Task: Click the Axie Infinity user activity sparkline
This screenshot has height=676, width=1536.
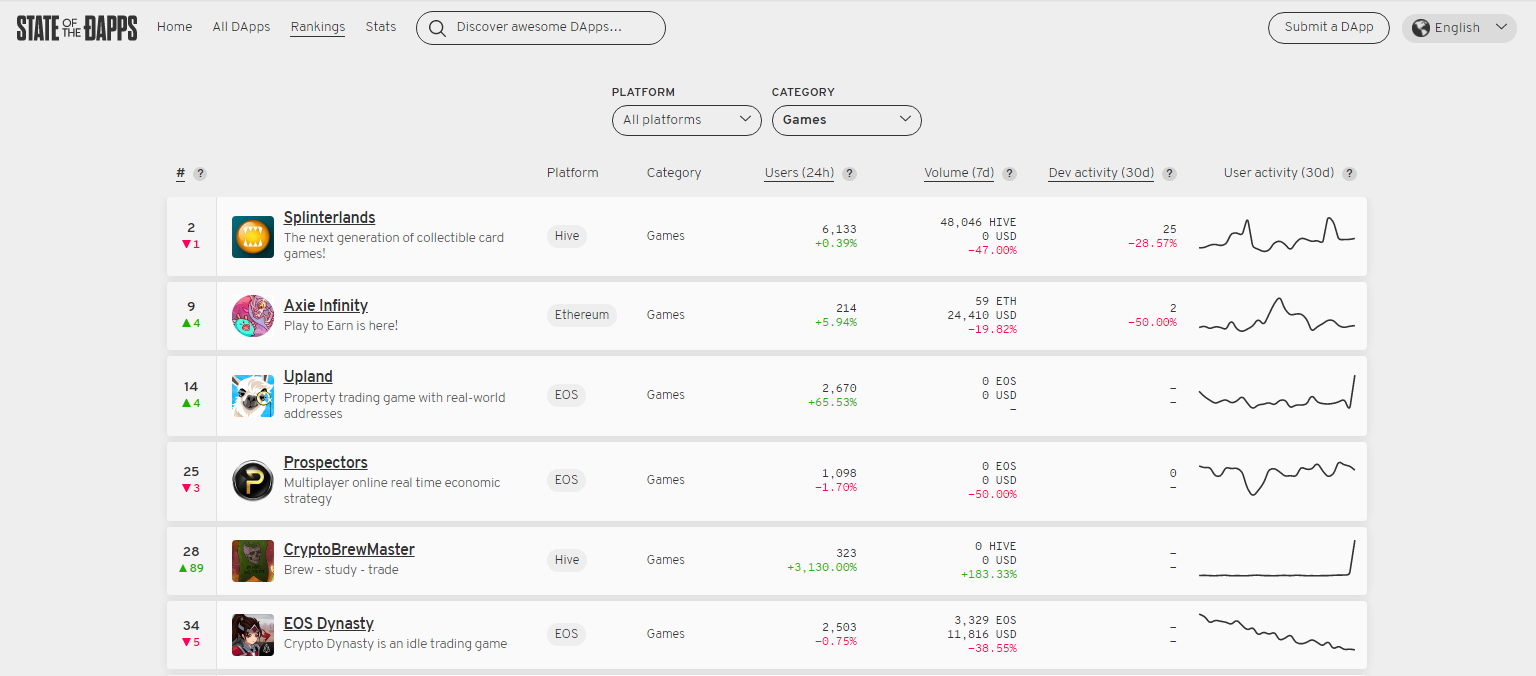Action: 1277,314
